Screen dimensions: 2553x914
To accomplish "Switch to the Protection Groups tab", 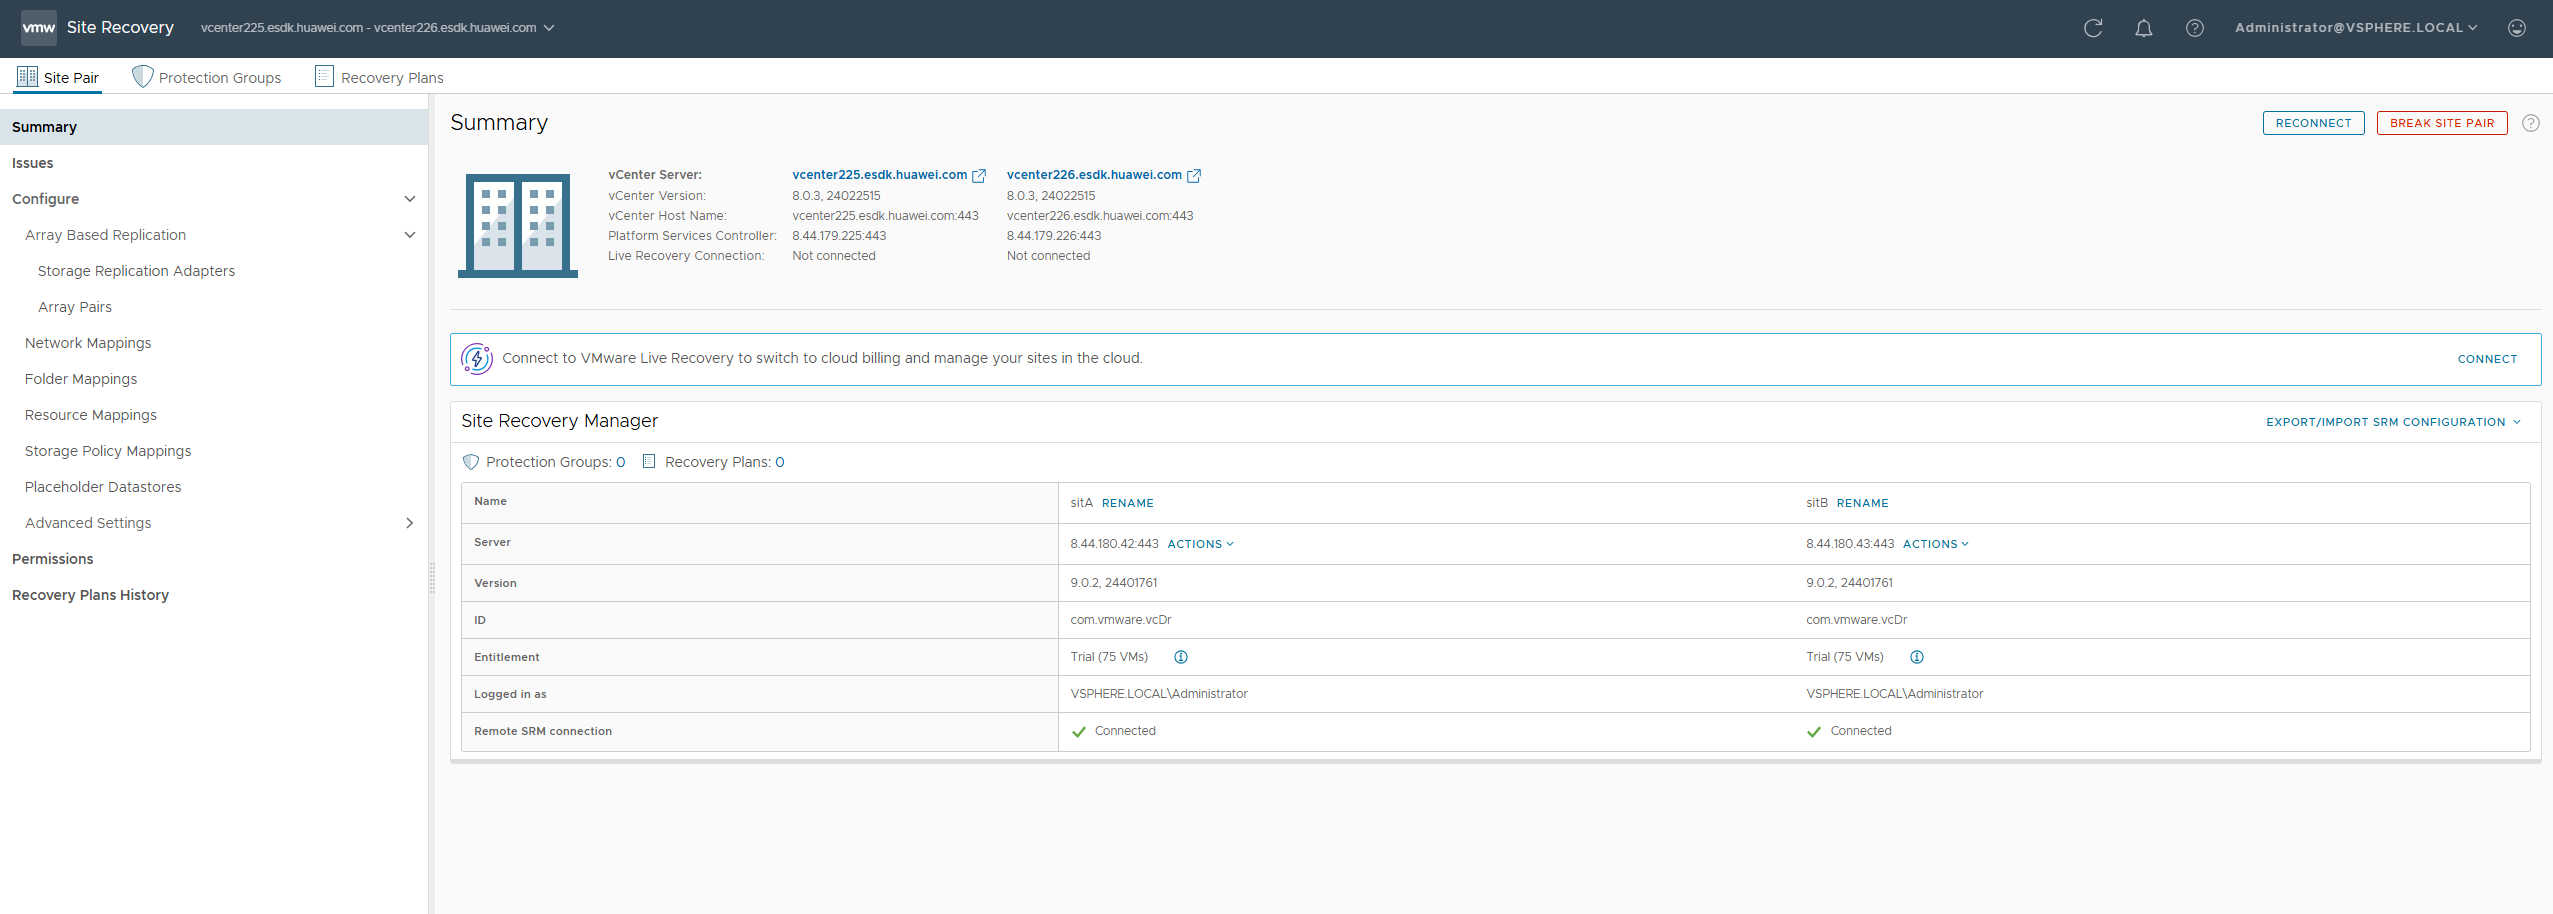I will (207, 77).
